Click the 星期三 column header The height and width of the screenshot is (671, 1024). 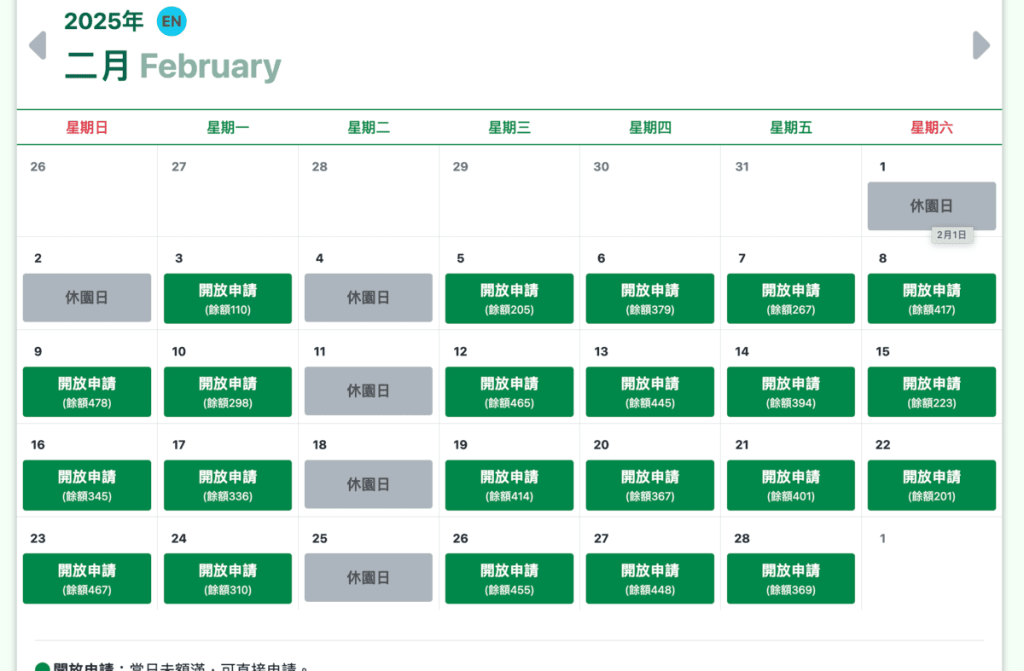point(509,128)
